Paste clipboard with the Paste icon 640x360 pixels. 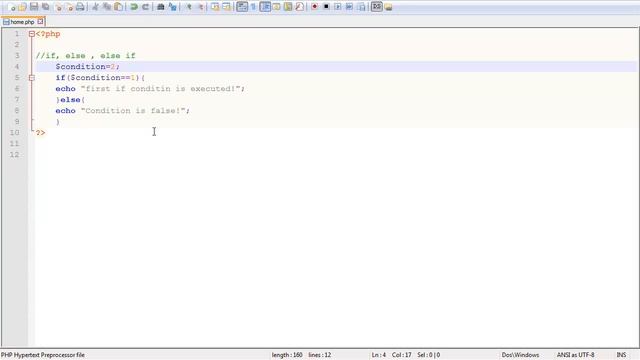[x=118, y=7]
